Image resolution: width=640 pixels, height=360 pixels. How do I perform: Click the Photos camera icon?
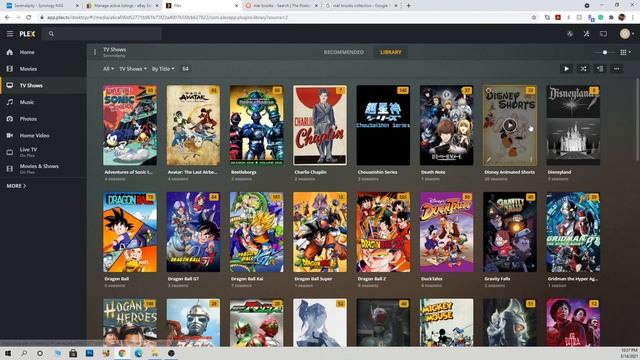[x=10, y=119]
